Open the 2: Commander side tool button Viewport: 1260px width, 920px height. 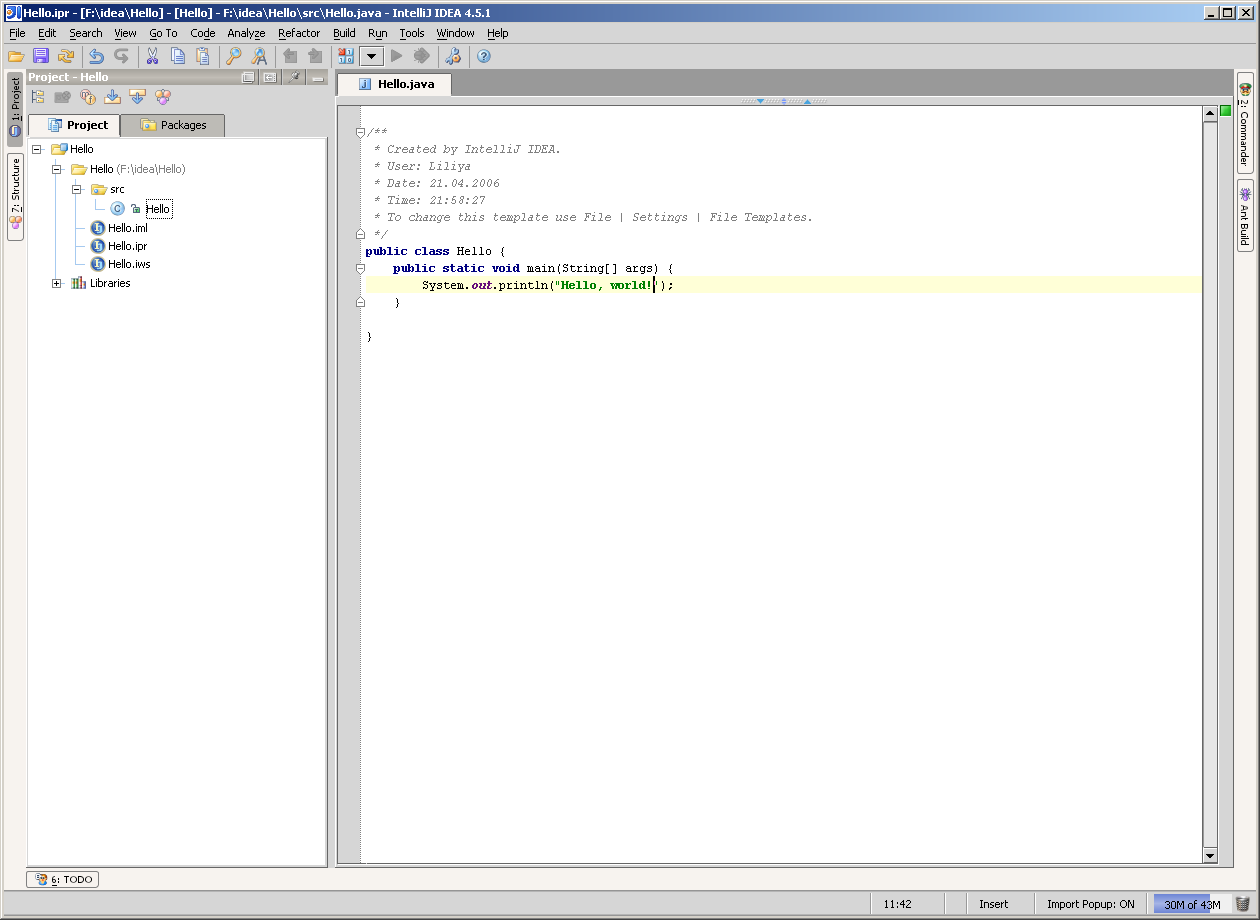pos(1245,123)
